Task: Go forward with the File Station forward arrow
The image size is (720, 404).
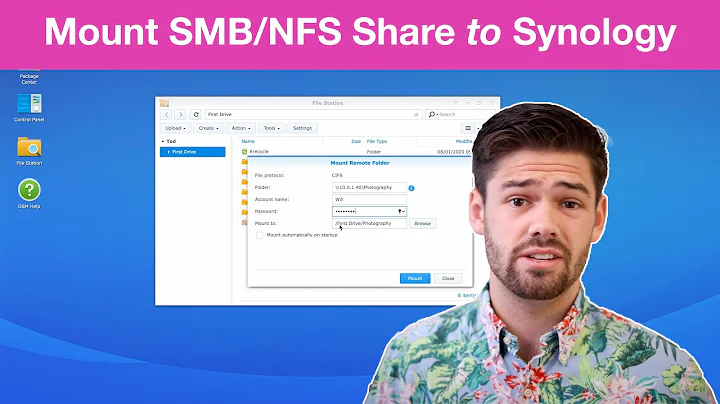Action: [180, 114]
